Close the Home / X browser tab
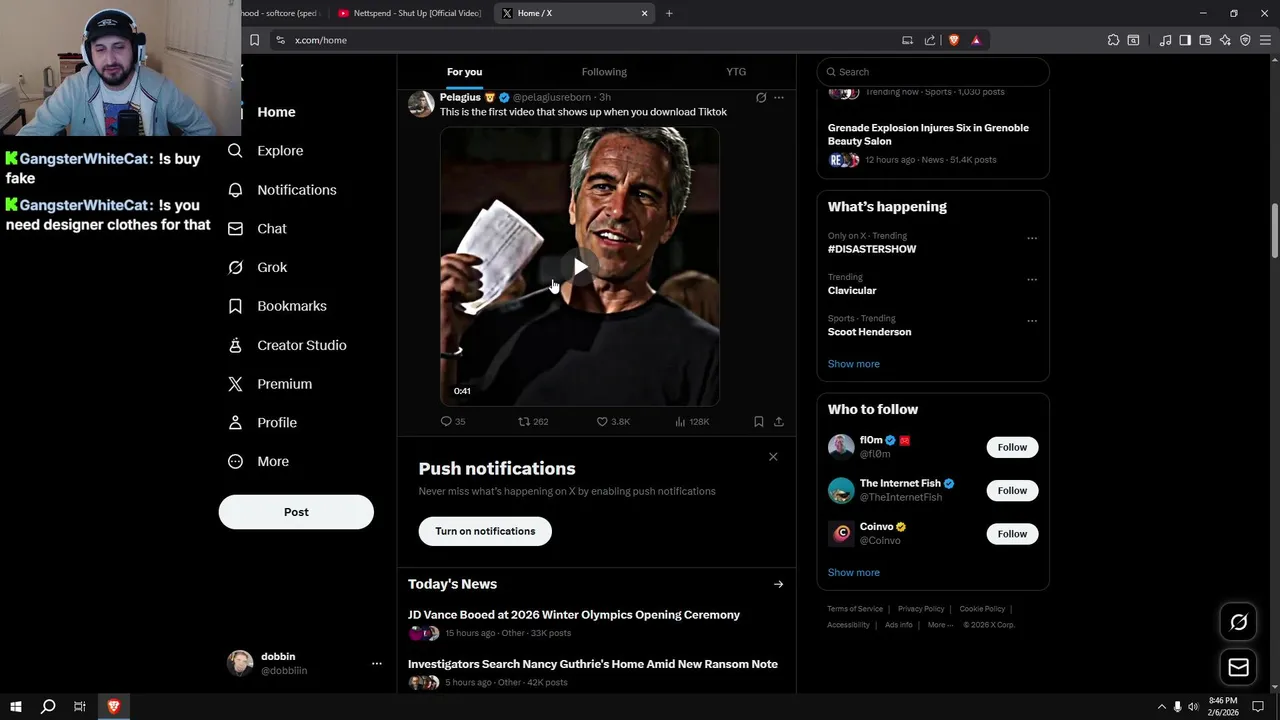Screen dimensions: 1280x720 pyautogui.click(x=644, y=13)
